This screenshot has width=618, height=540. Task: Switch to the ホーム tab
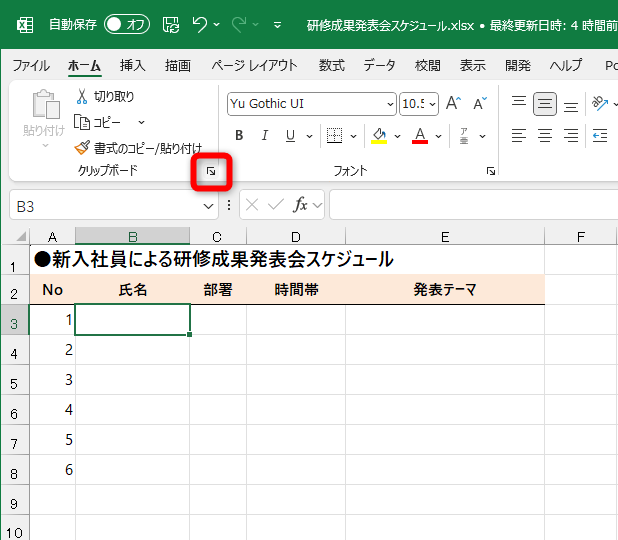coord(84,65)
